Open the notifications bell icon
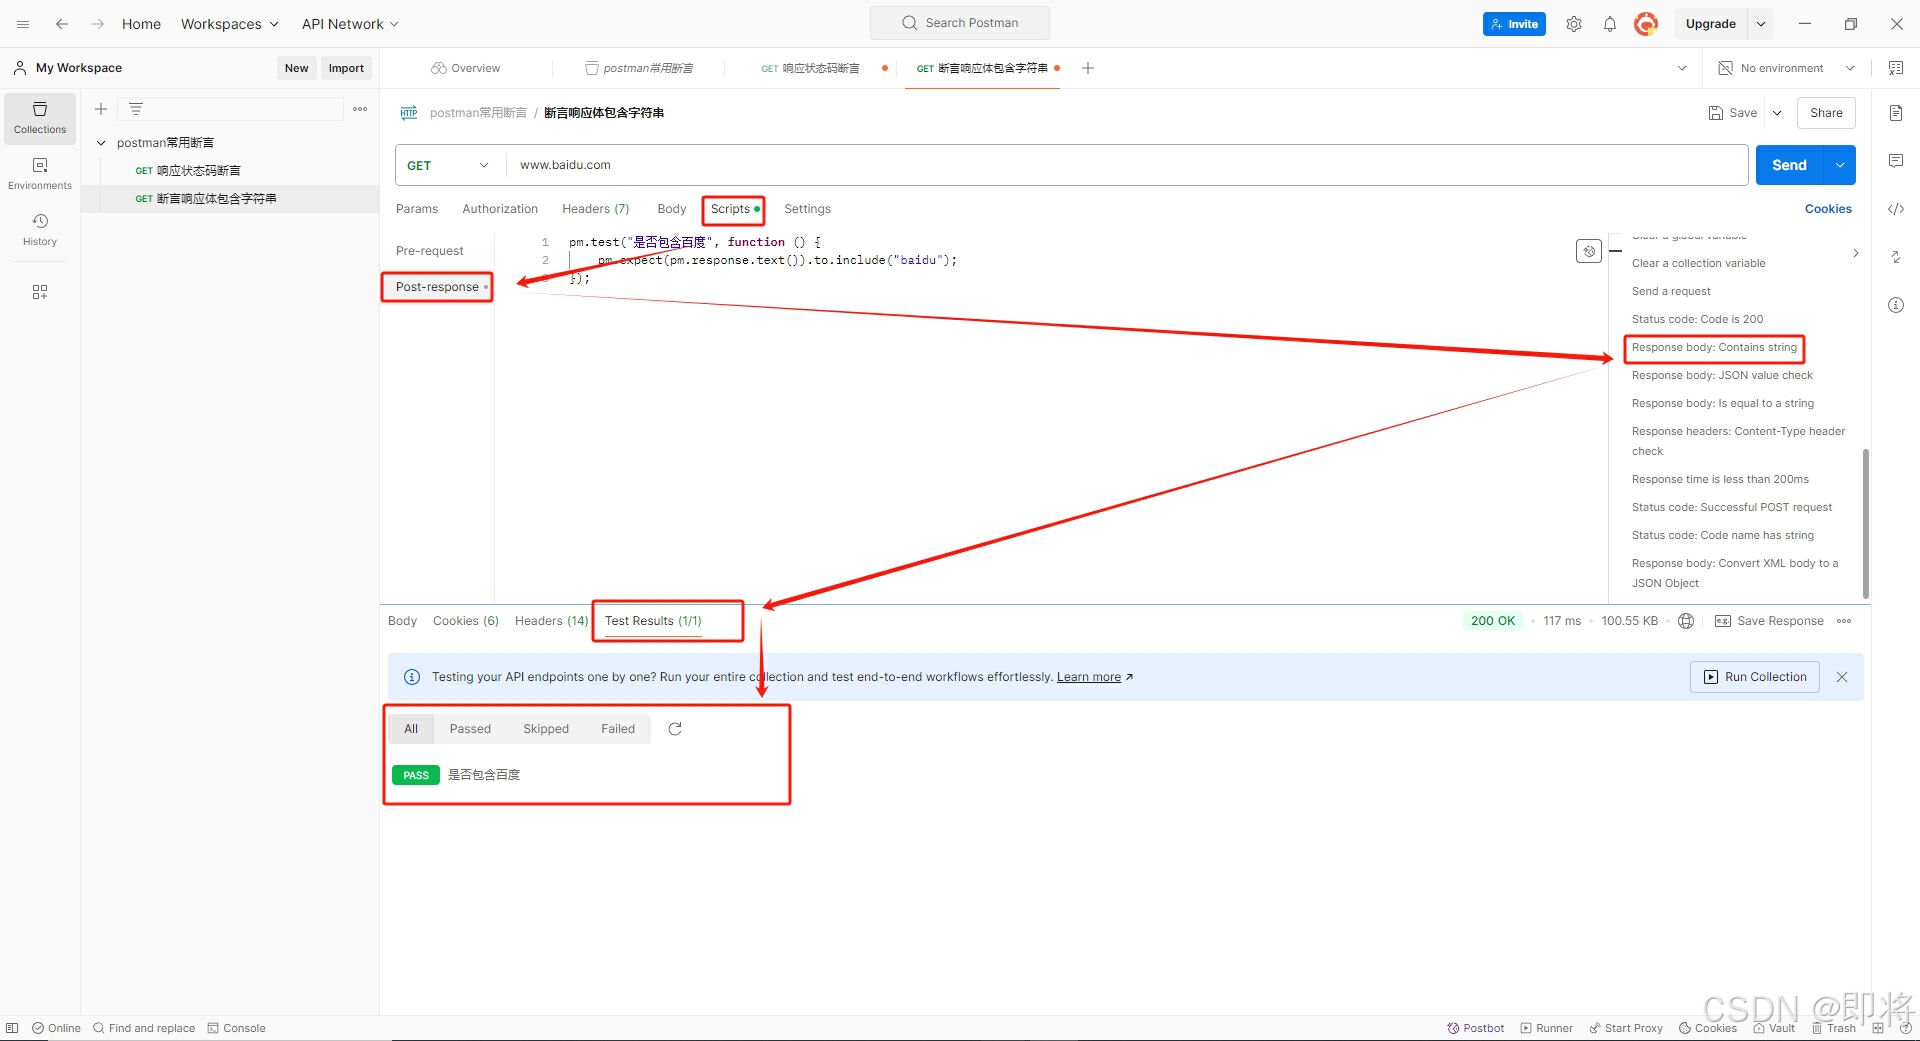The image size is (1920, 1041). [1610, 24]
